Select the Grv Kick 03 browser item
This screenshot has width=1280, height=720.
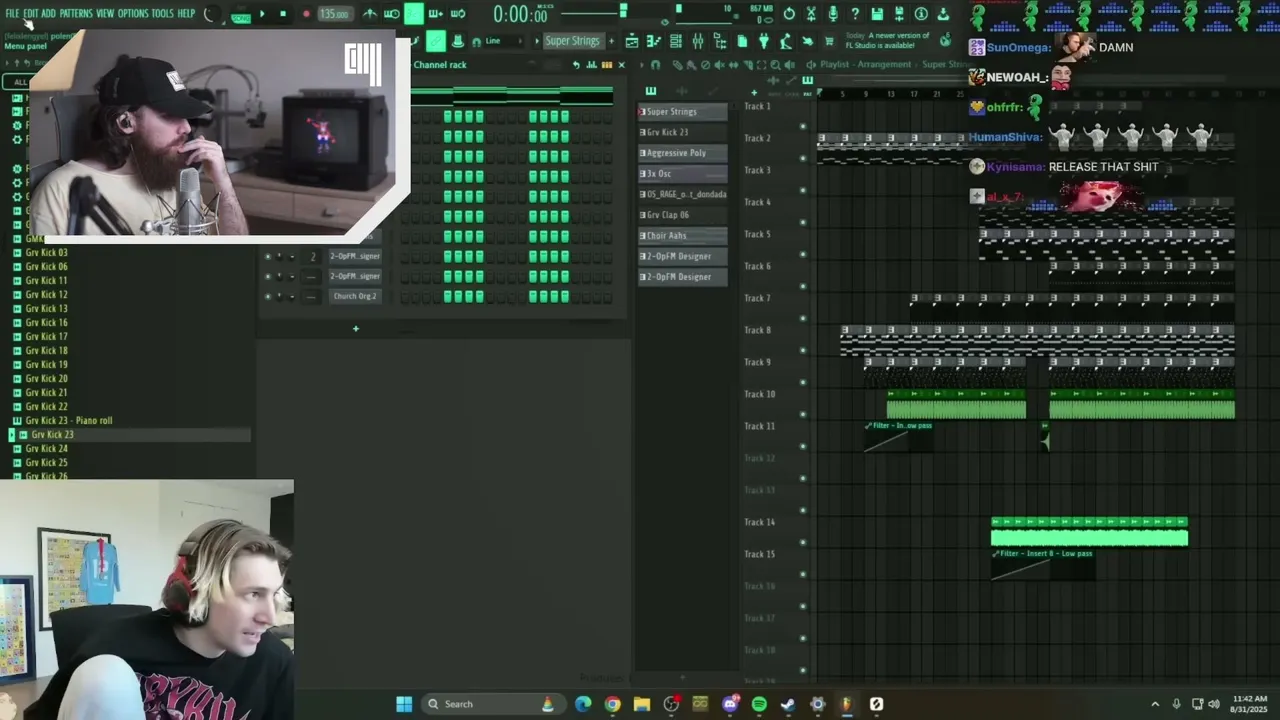coord(46,253)
